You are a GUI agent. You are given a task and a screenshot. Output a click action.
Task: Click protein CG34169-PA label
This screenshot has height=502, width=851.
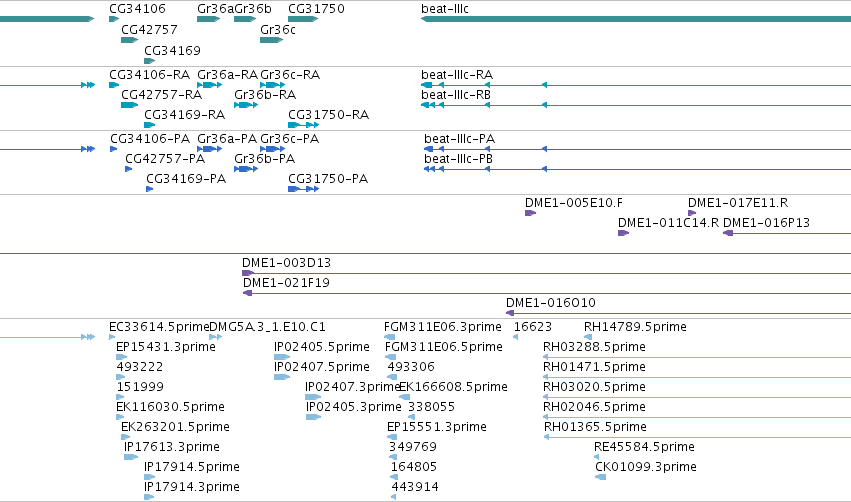click(186, 179)
